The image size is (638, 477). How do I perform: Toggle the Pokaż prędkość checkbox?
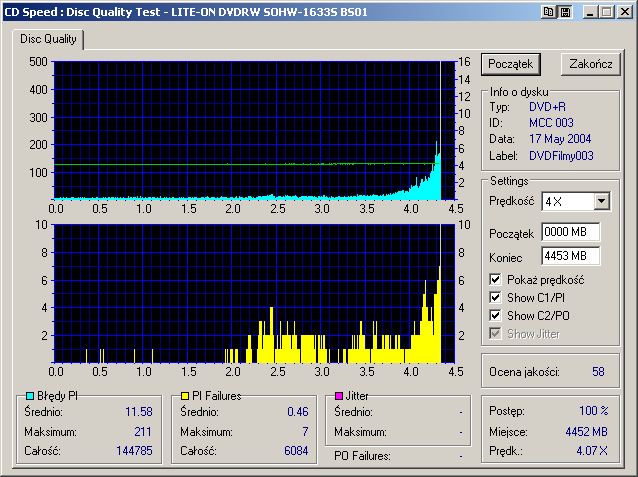(495, 280)
